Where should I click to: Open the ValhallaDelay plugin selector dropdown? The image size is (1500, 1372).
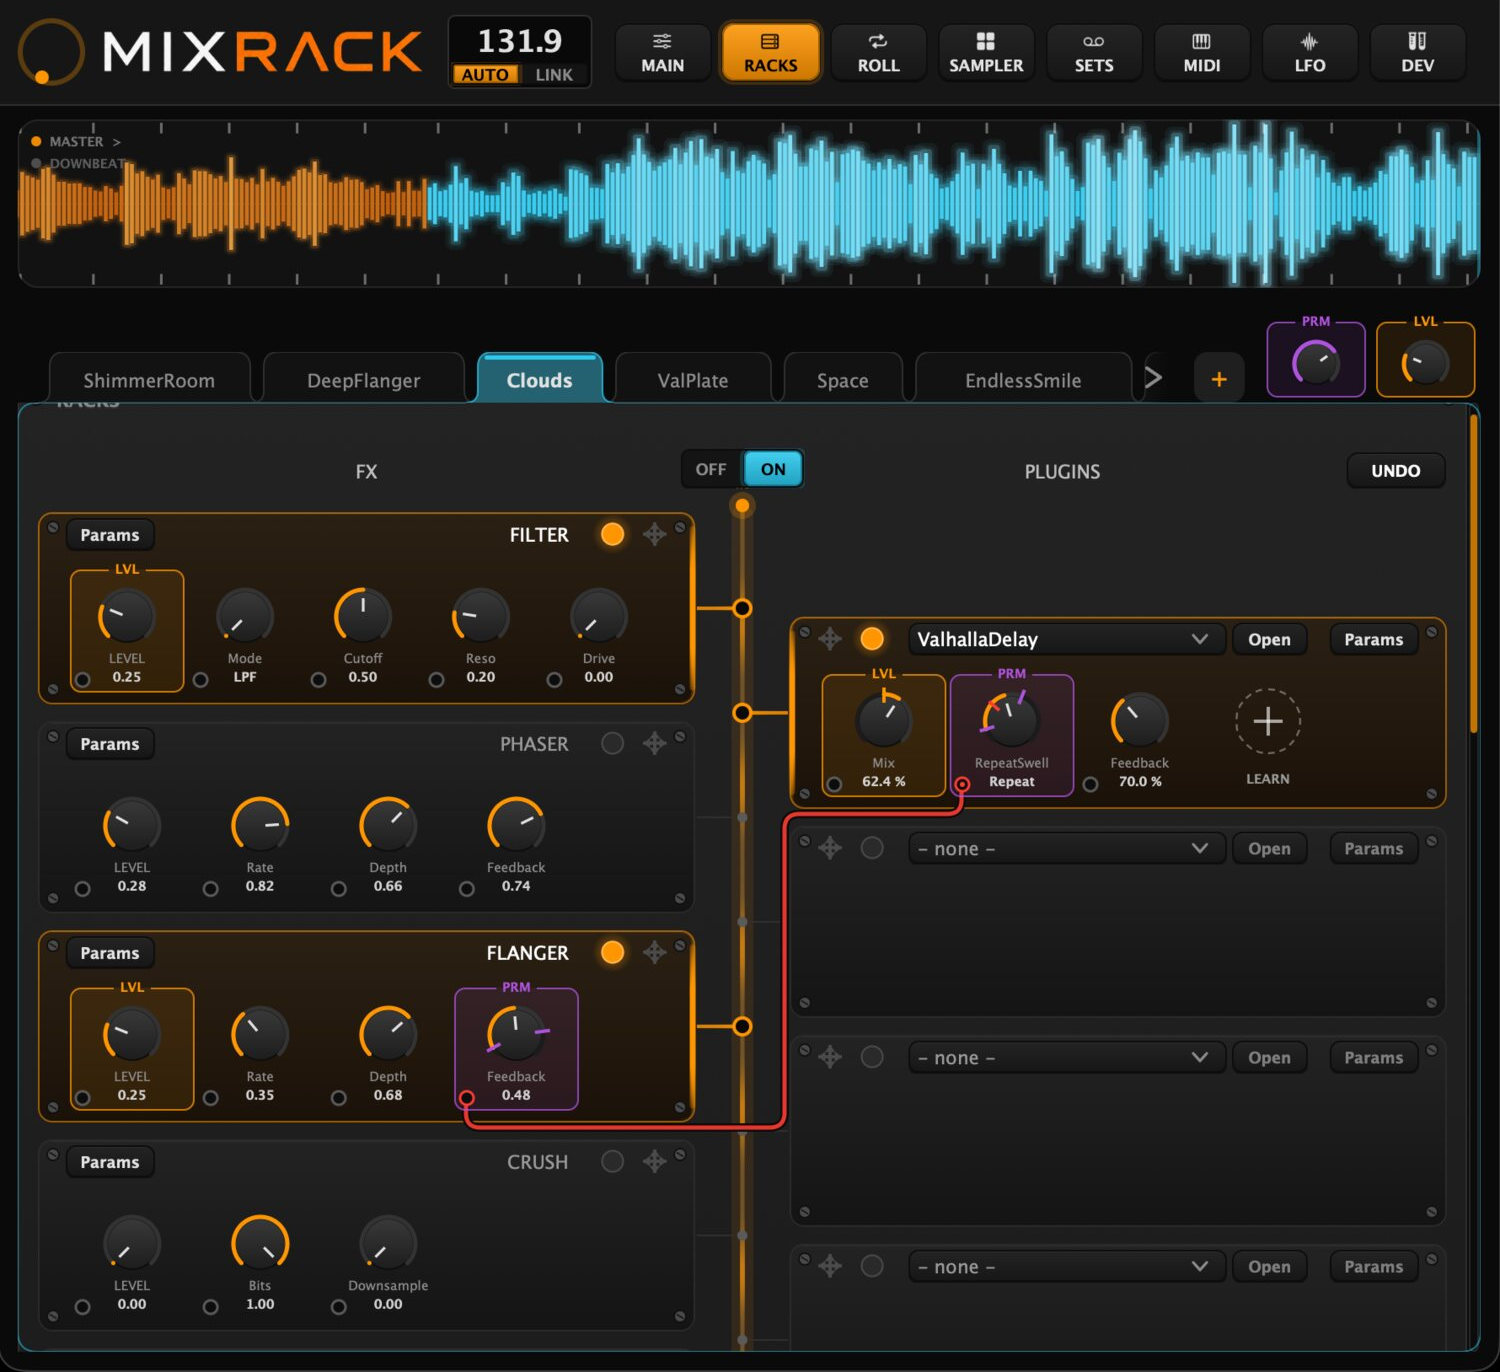click(x=1066, y=639)
